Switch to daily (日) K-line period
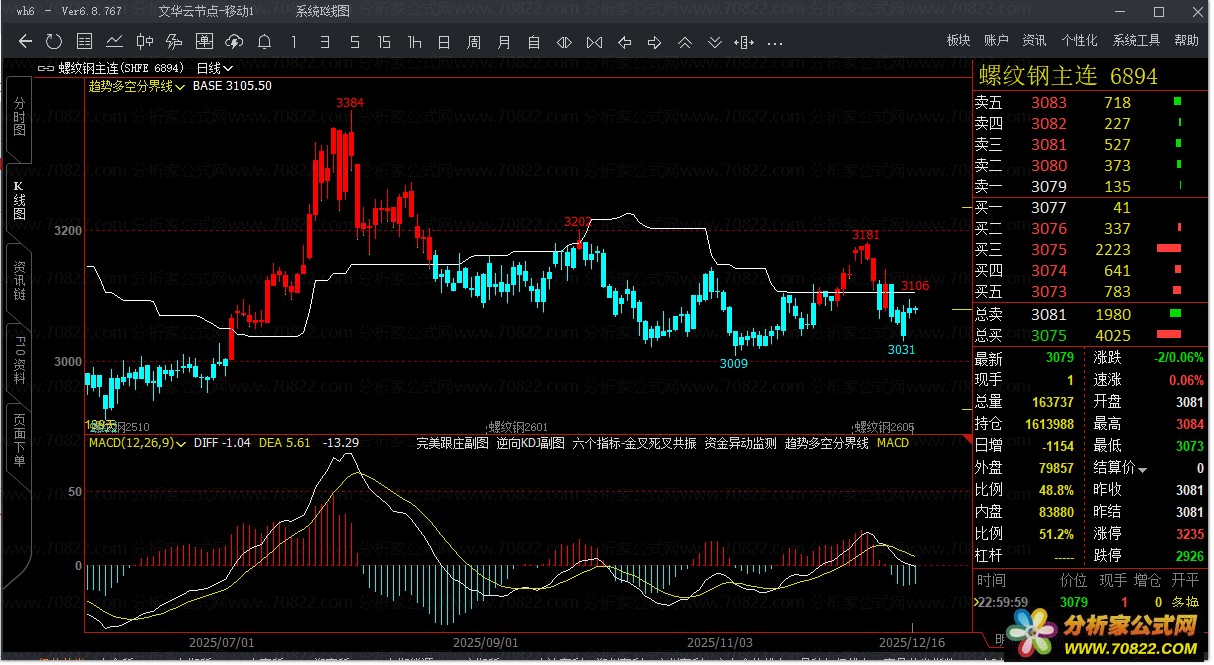Screen dimensions: 1214x665 [x=444, y=42]
